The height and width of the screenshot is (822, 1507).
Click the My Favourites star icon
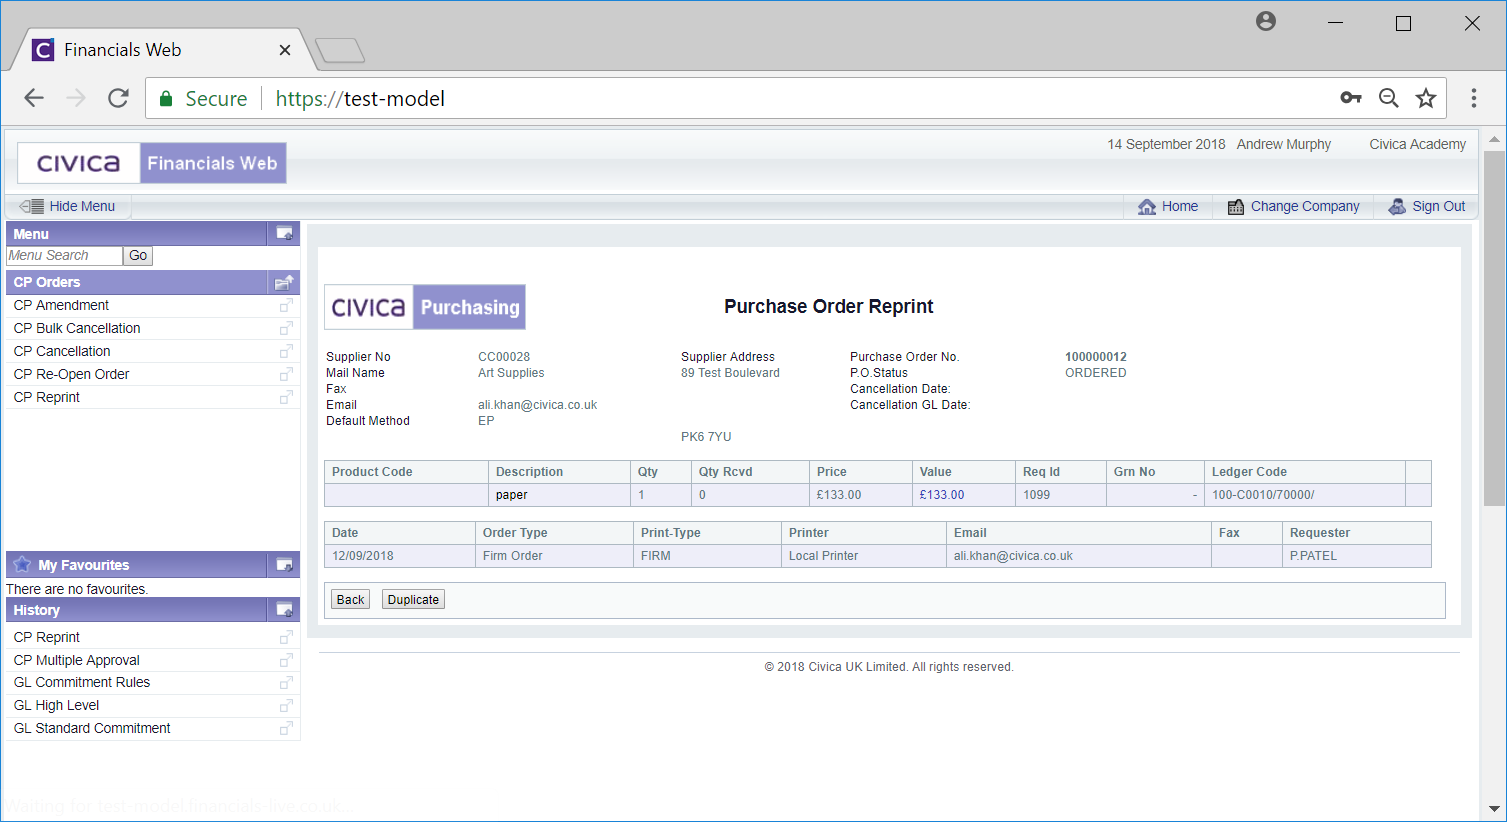(x=22, y=564)
